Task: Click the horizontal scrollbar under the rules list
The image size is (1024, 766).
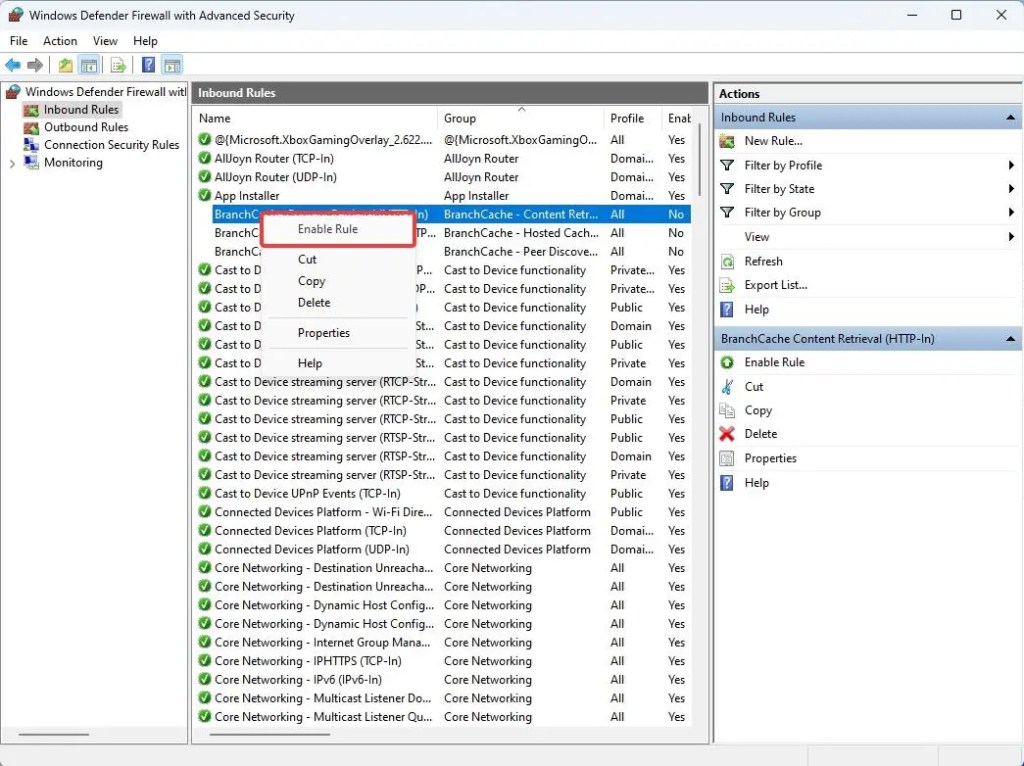Action: 270,734
